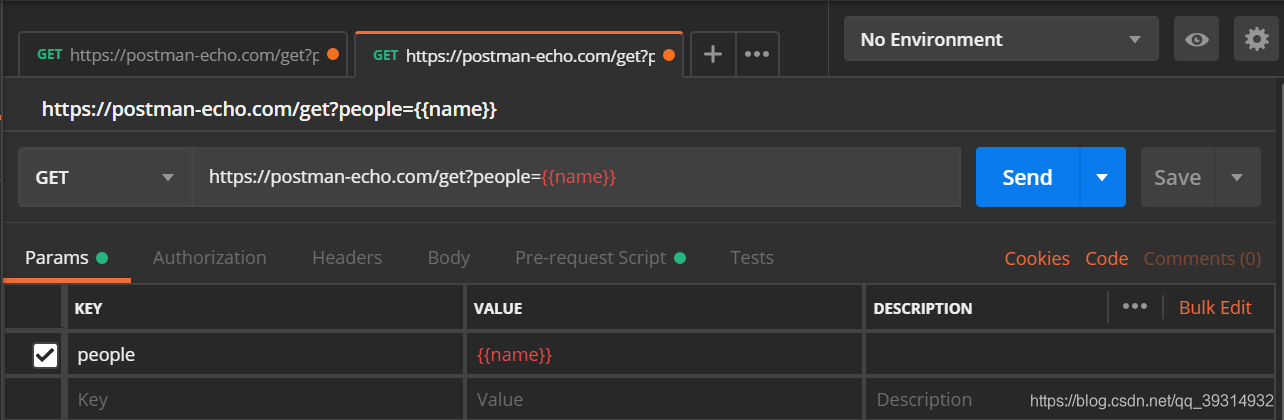The image size is (1284, 420).
Task: Open the GET method dropdown
Action: [x=105, y=177]
